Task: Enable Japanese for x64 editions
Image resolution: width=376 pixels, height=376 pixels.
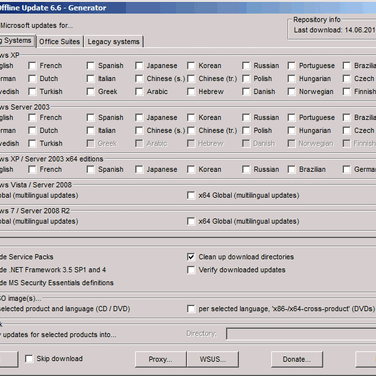Action: pos(139,170)
